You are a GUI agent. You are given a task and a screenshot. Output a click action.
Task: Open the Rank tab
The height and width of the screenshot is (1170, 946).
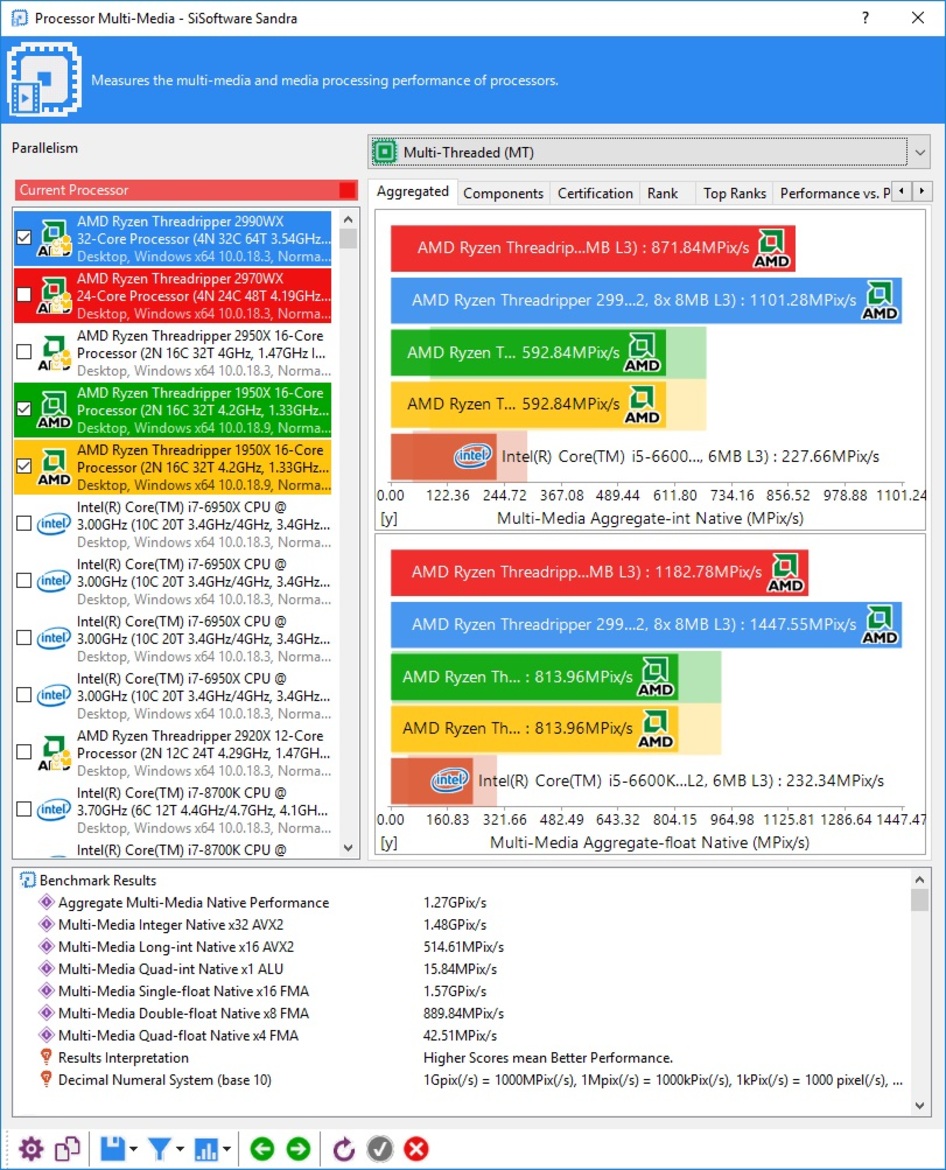(x=662, y=193)
